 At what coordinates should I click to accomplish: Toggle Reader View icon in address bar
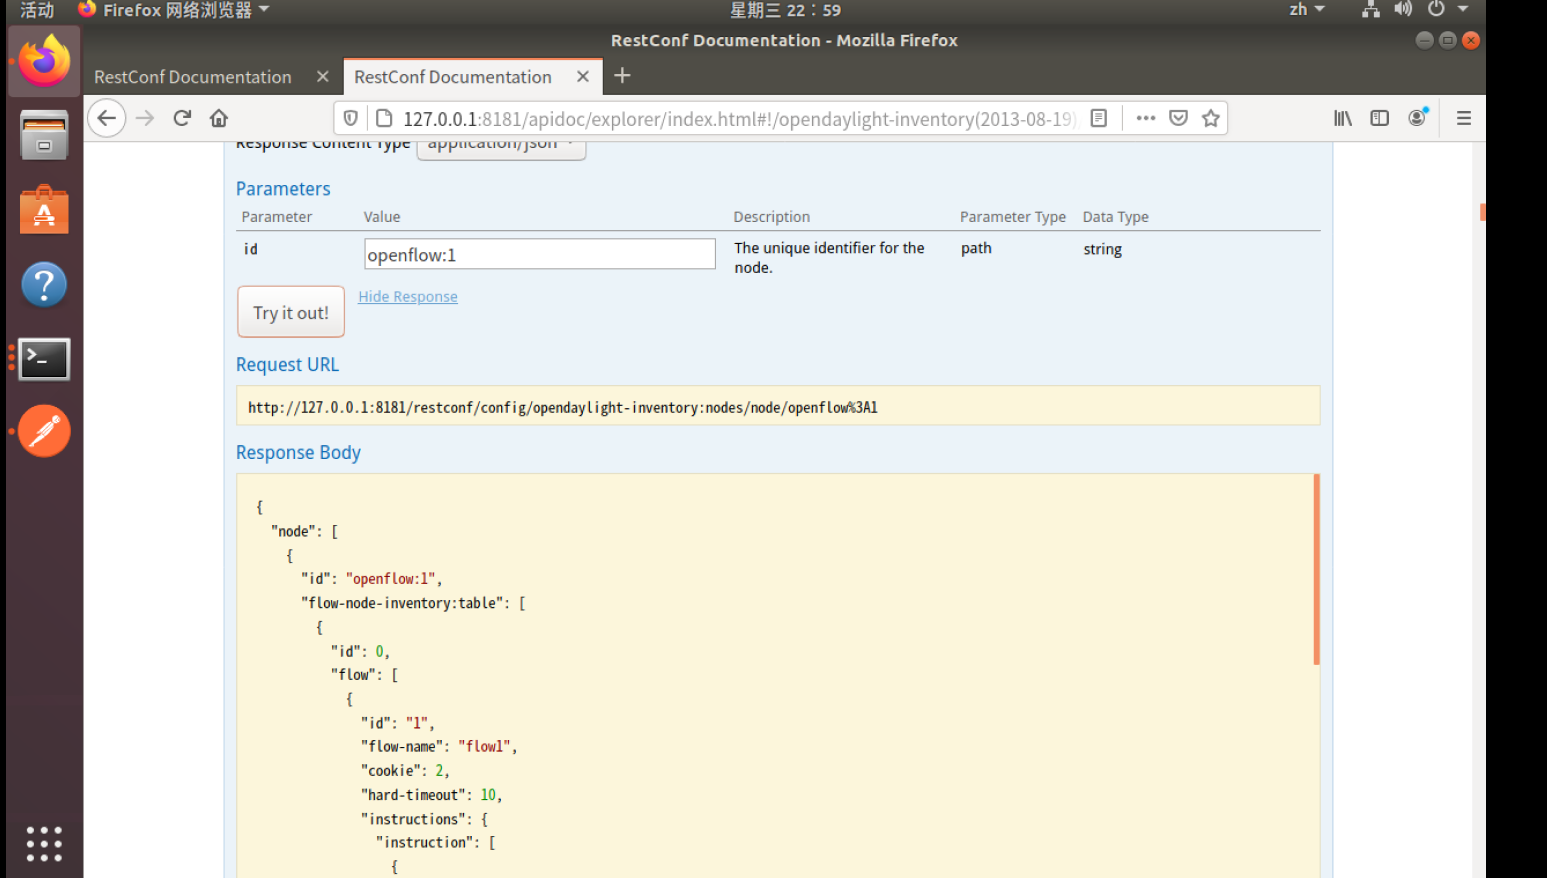pyautogui.click(x=1099, y=118)
